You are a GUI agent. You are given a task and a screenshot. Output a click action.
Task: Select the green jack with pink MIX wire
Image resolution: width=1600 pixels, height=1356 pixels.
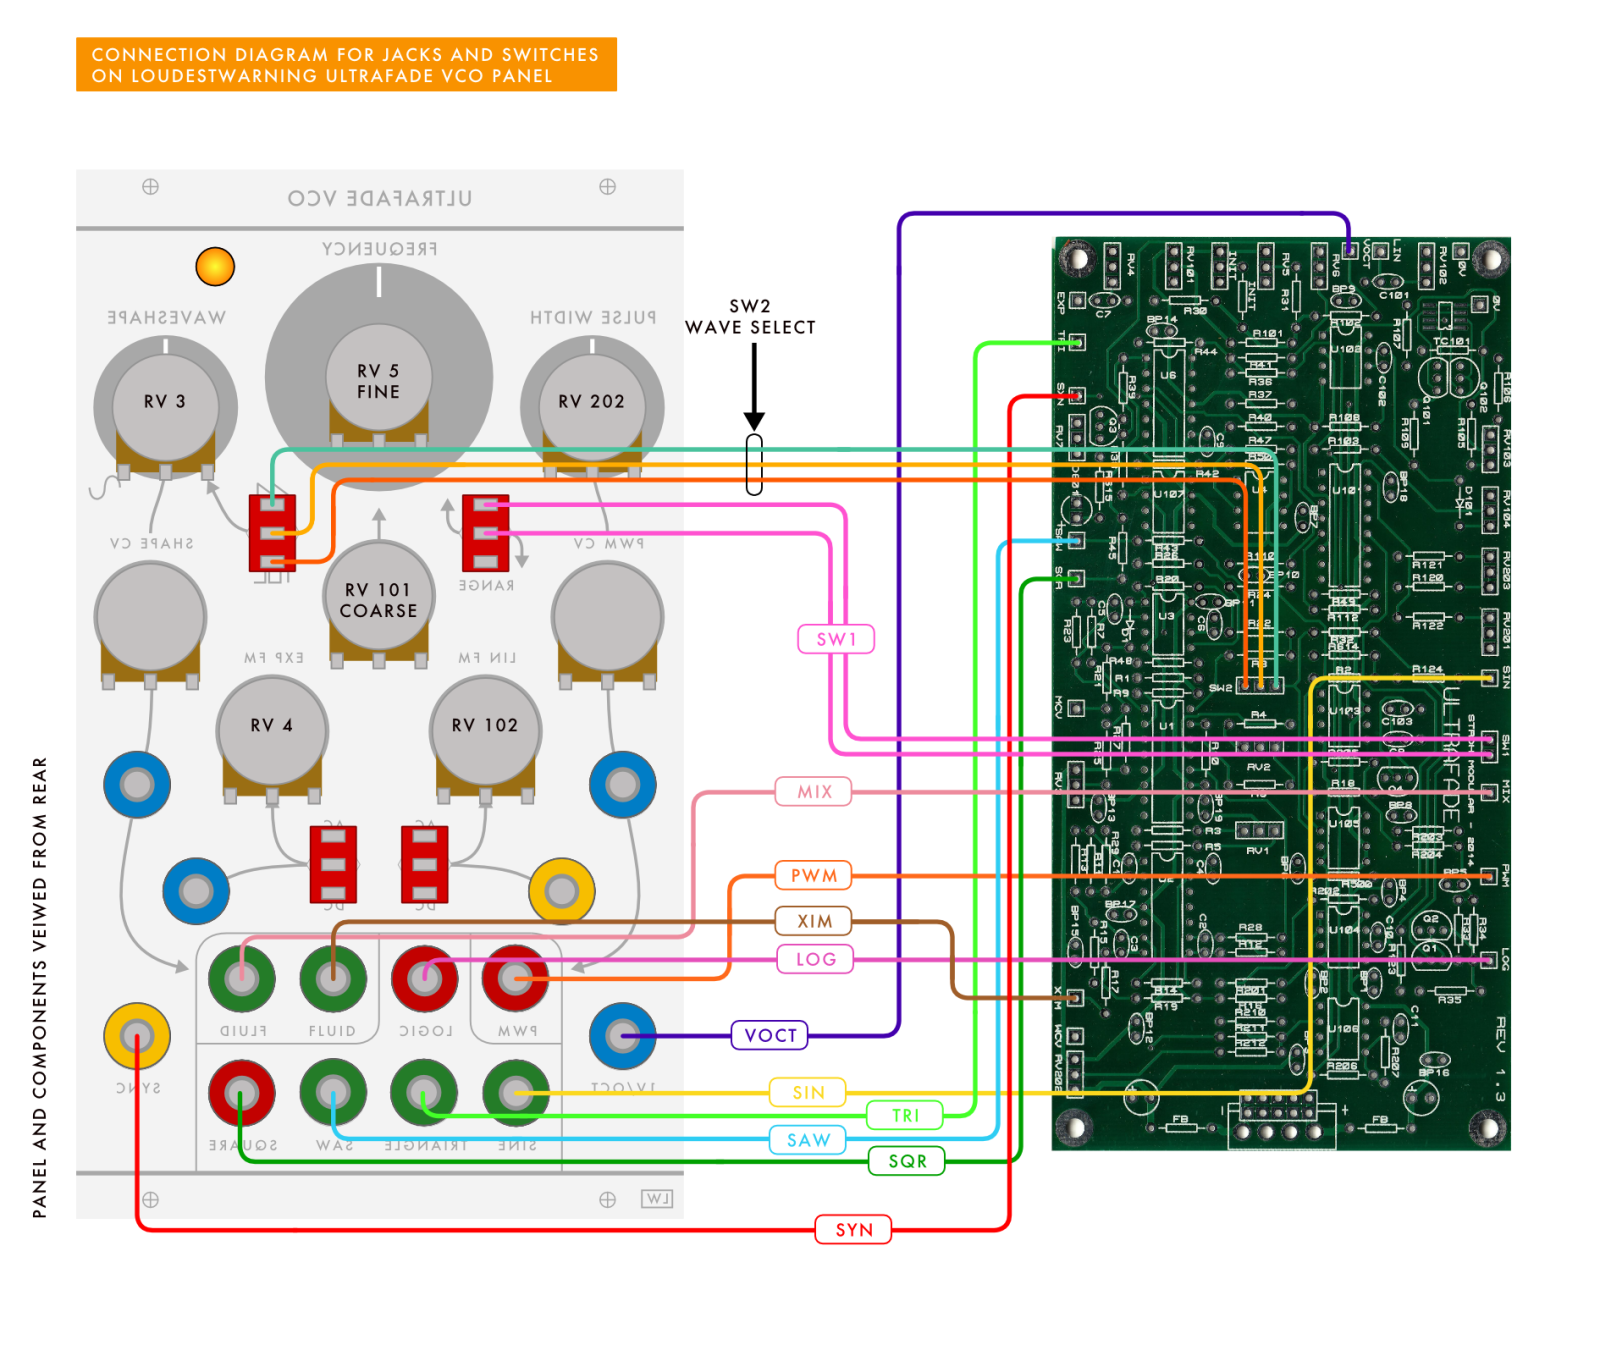tap(242, 978)
